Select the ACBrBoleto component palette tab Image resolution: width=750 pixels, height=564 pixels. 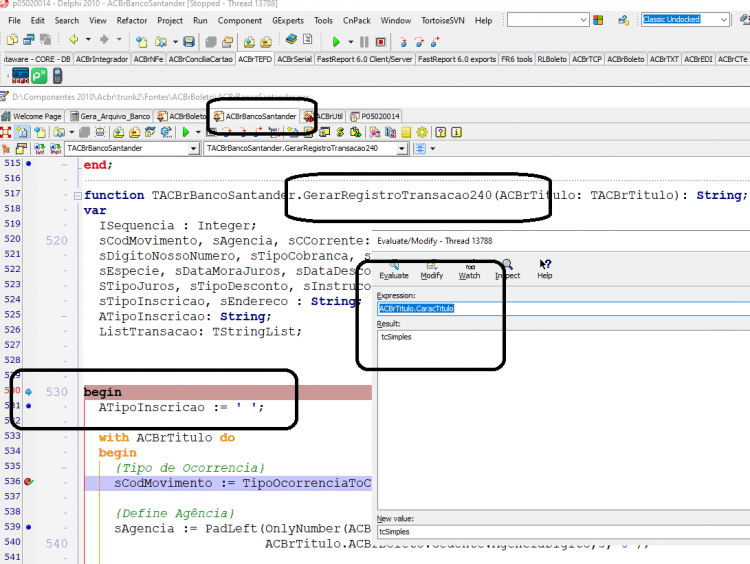pos(625,59)
